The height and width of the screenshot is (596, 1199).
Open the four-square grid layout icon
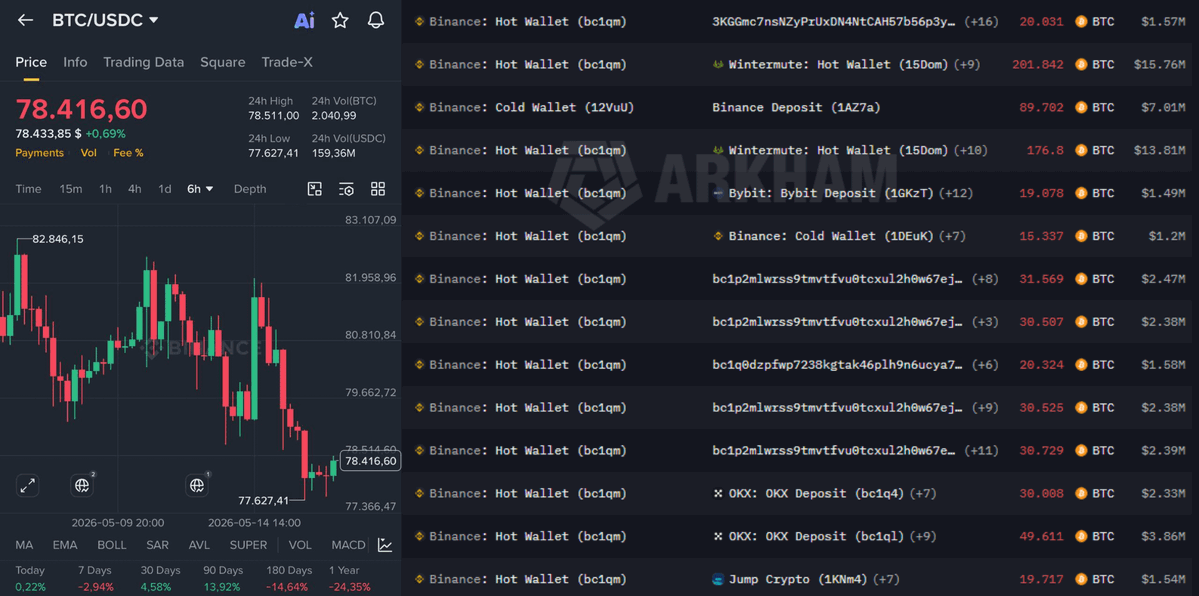click(378, 189)
